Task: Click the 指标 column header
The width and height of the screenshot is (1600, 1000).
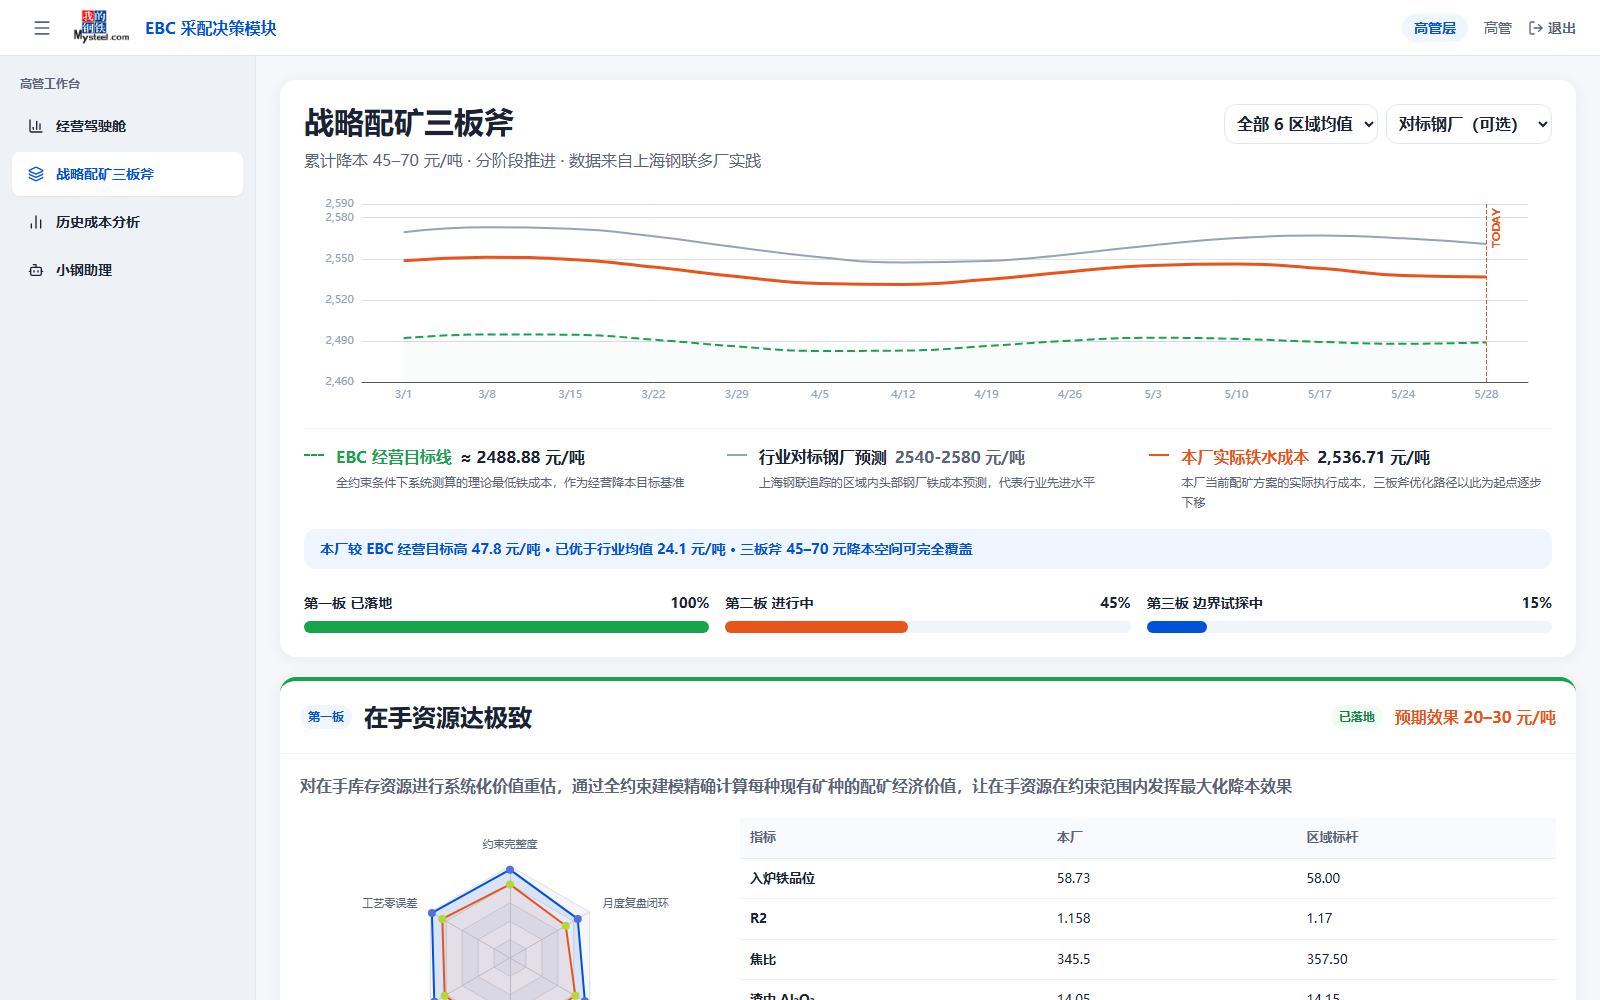Action: (763, 837)
